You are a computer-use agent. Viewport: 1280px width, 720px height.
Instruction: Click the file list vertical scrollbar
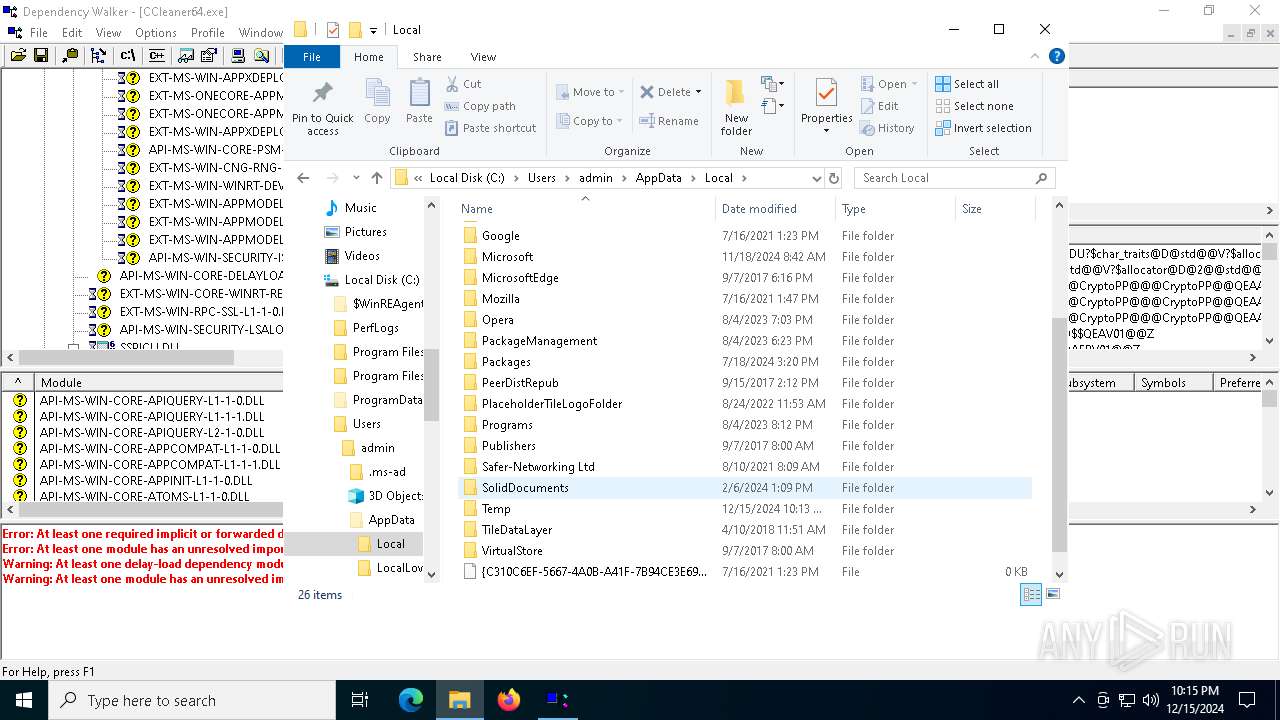click(x=1060, y=433)
